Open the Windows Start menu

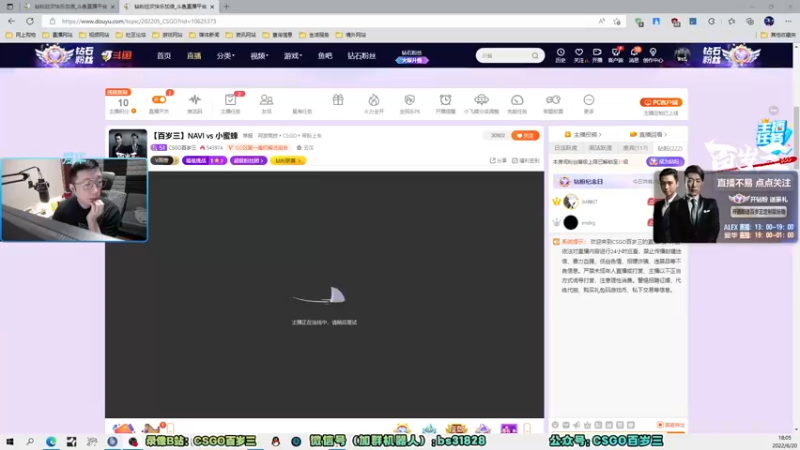(x=9, y=441)
